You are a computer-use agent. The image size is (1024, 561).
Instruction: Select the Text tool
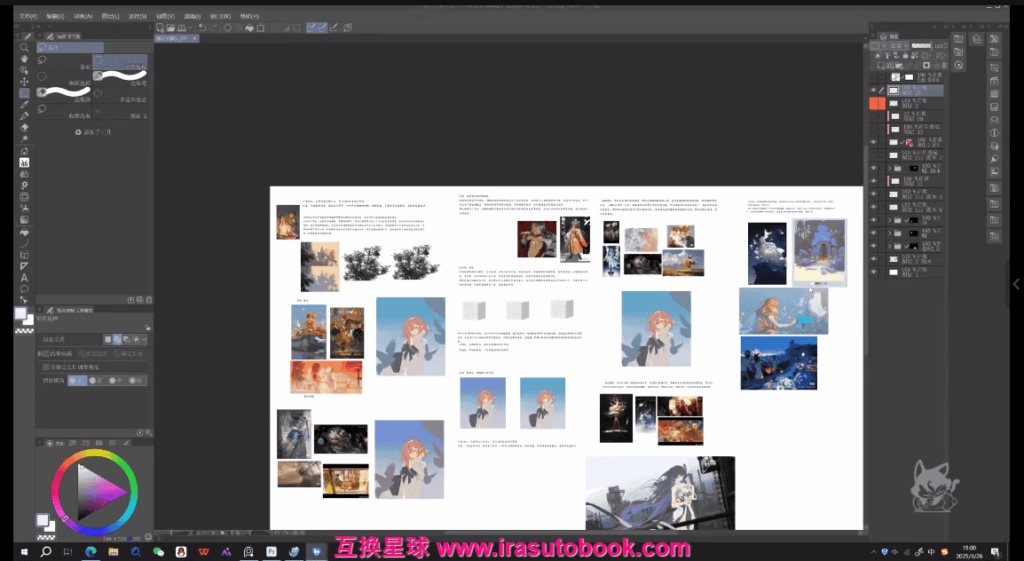pyautogui.click(x=24, y=277)
